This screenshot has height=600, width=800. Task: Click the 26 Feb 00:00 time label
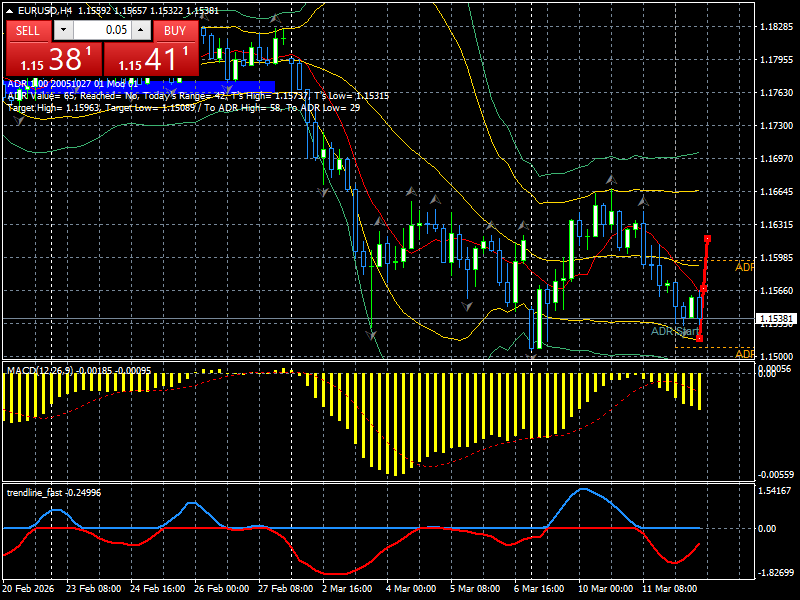[221, 589]
